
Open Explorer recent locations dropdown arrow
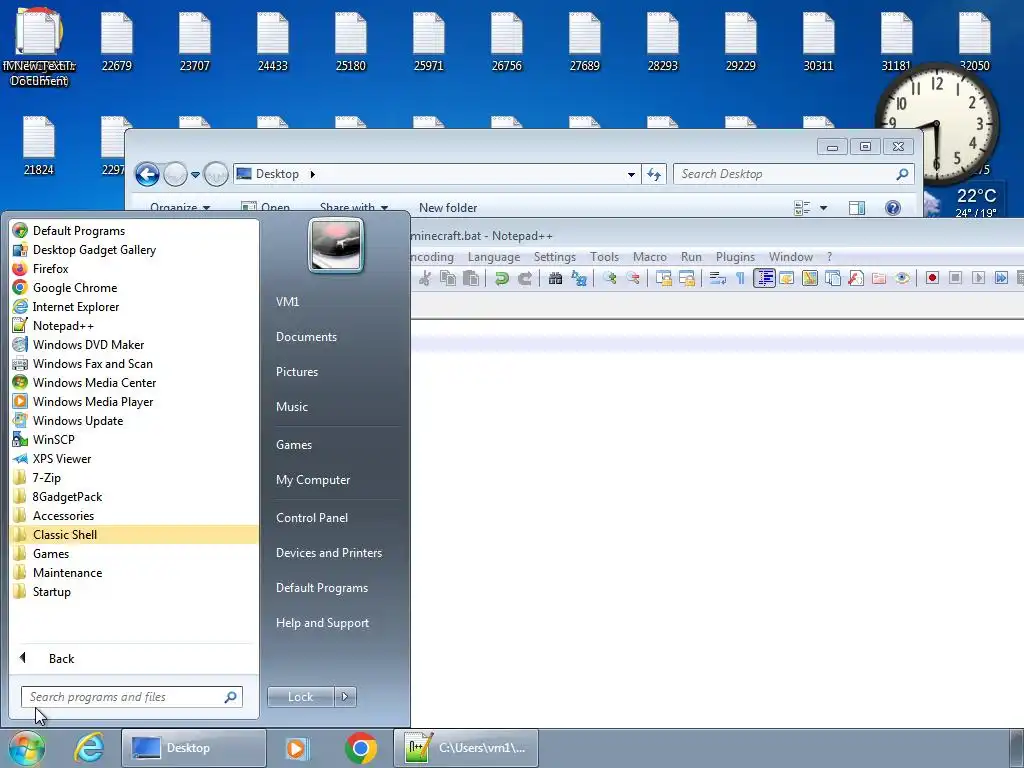pyautogui.click(x=195, y=174)
